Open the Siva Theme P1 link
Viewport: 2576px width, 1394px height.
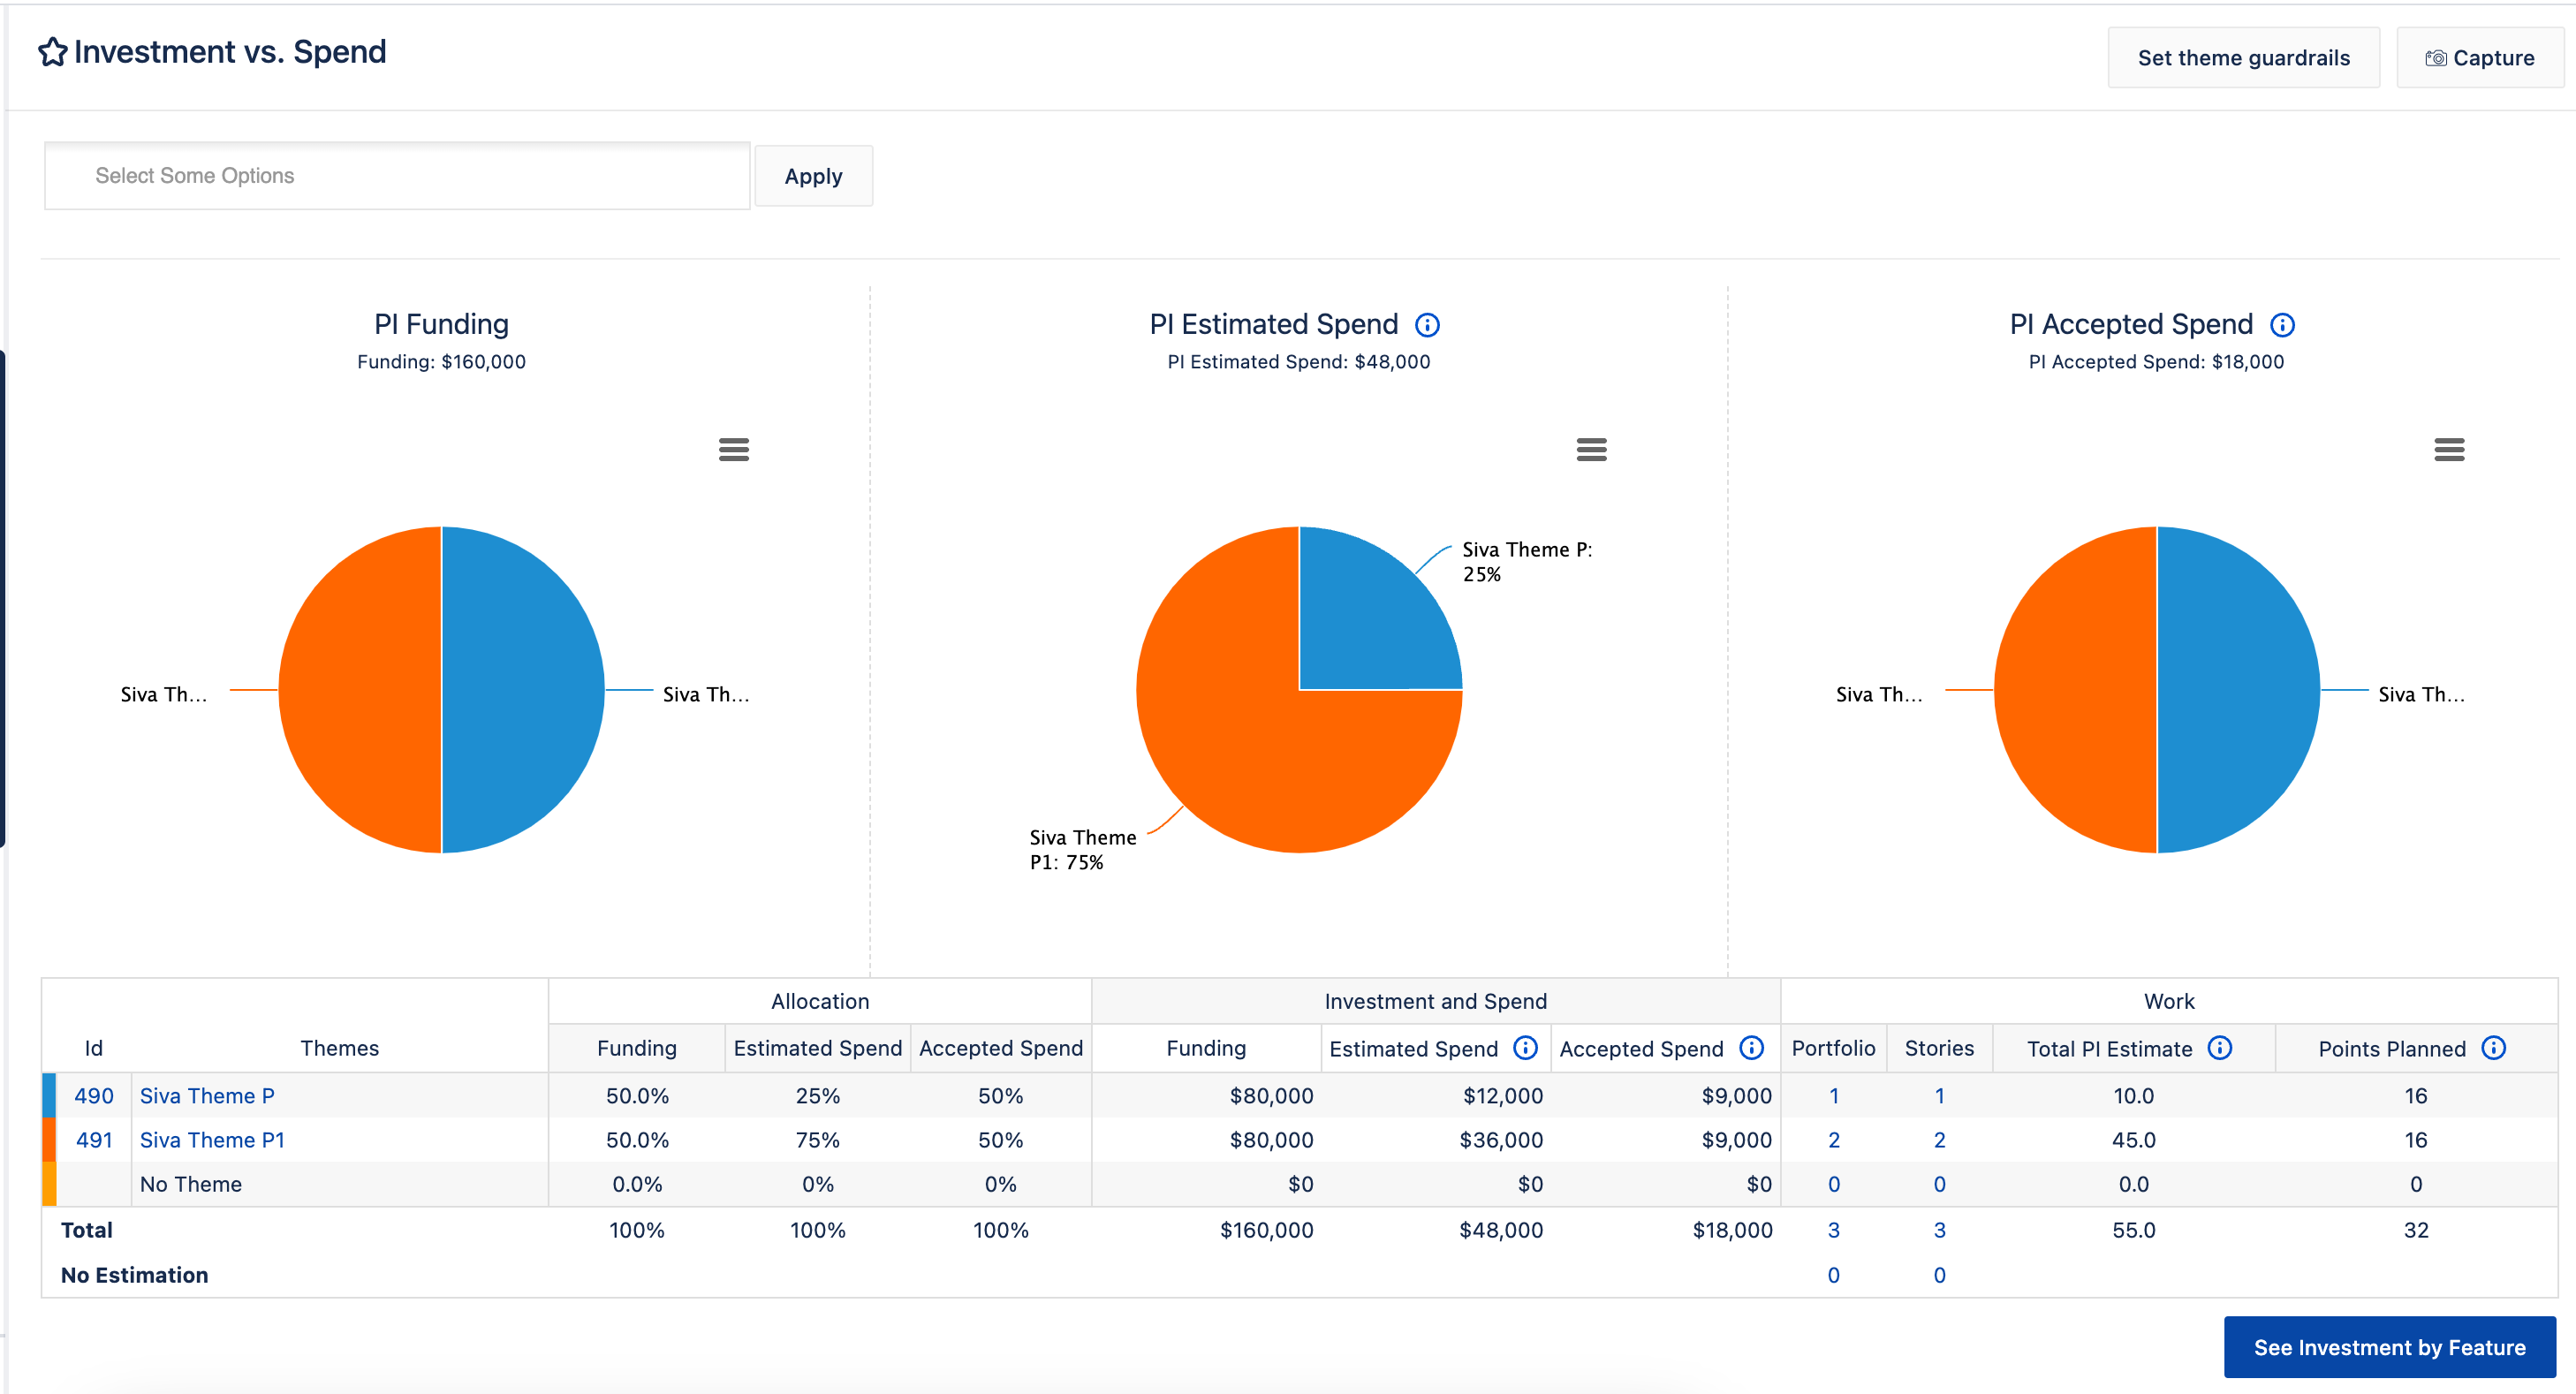tap(212, 1139)
